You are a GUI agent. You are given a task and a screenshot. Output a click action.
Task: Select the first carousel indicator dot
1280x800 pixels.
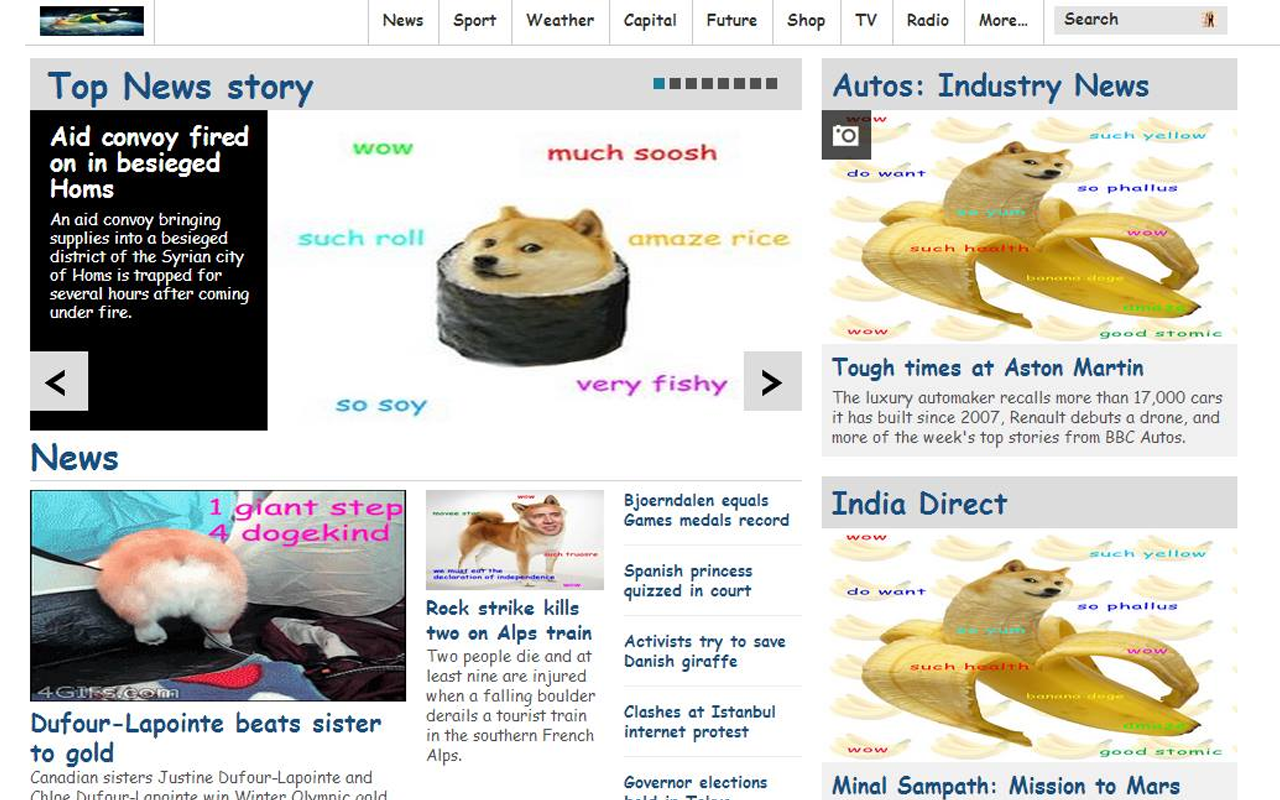click(x=659, y=84)
